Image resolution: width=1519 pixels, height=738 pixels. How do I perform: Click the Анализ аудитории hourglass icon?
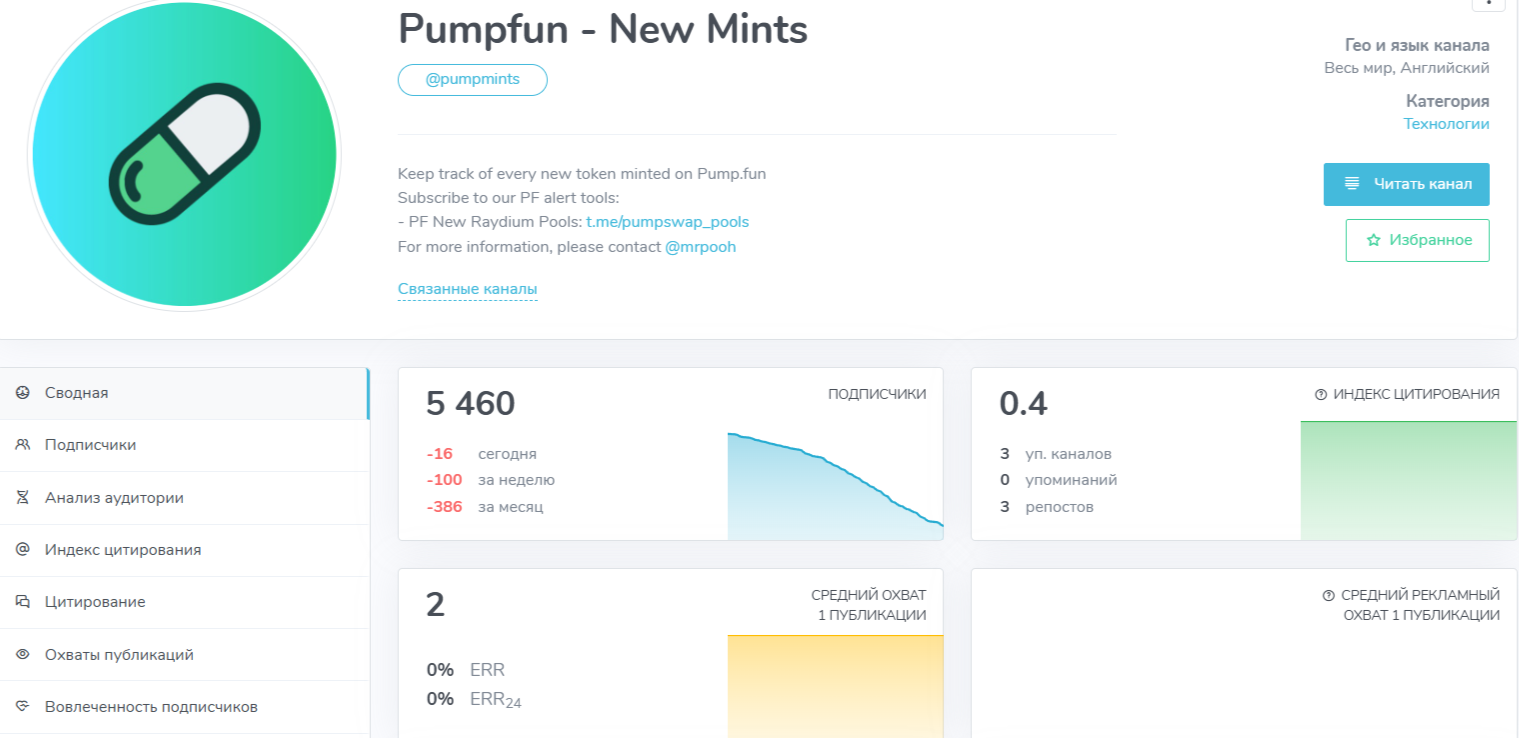(x=22, y=497)
